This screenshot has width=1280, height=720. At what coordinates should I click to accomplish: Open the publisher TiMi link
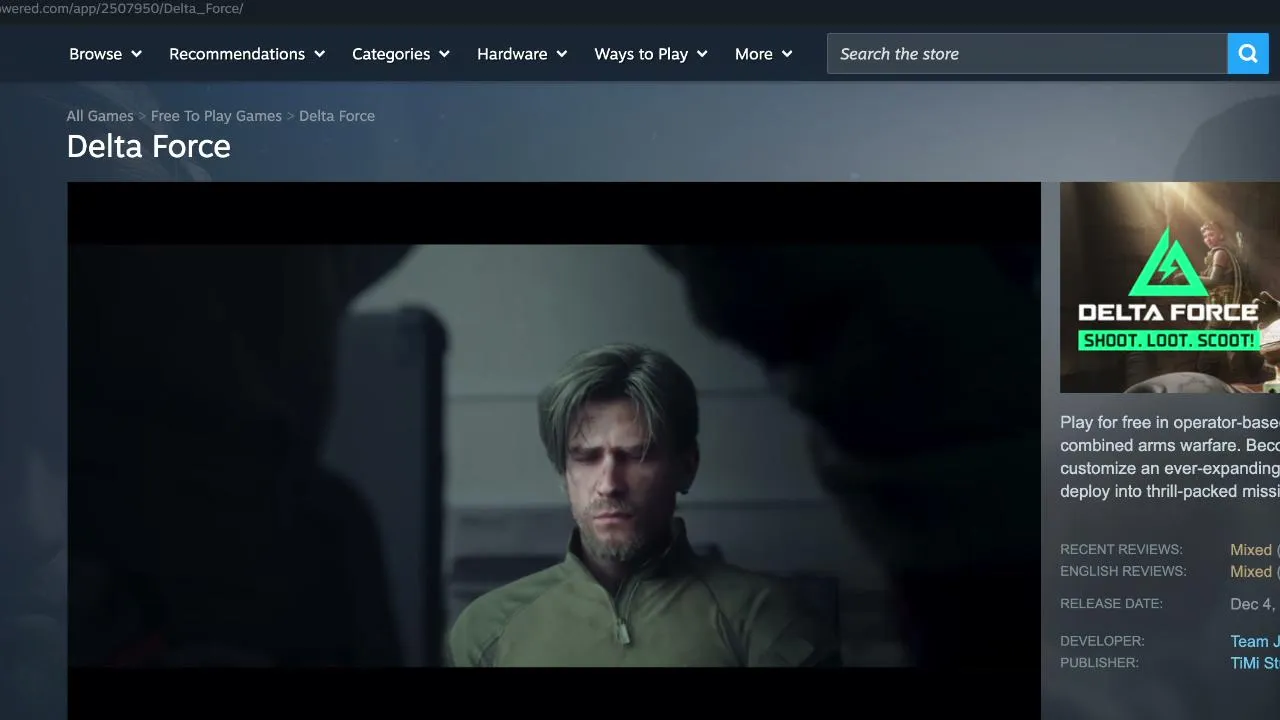(x=1254, y=663)
